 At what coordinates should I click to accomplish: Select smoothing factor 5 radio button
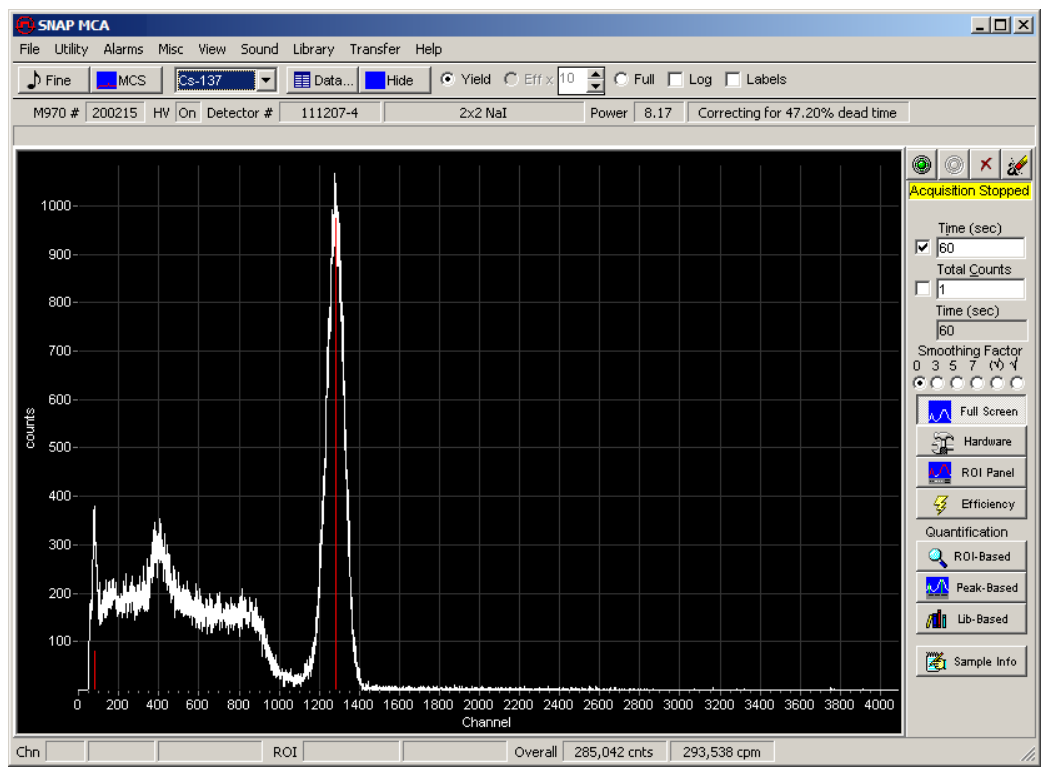point(958,382)
